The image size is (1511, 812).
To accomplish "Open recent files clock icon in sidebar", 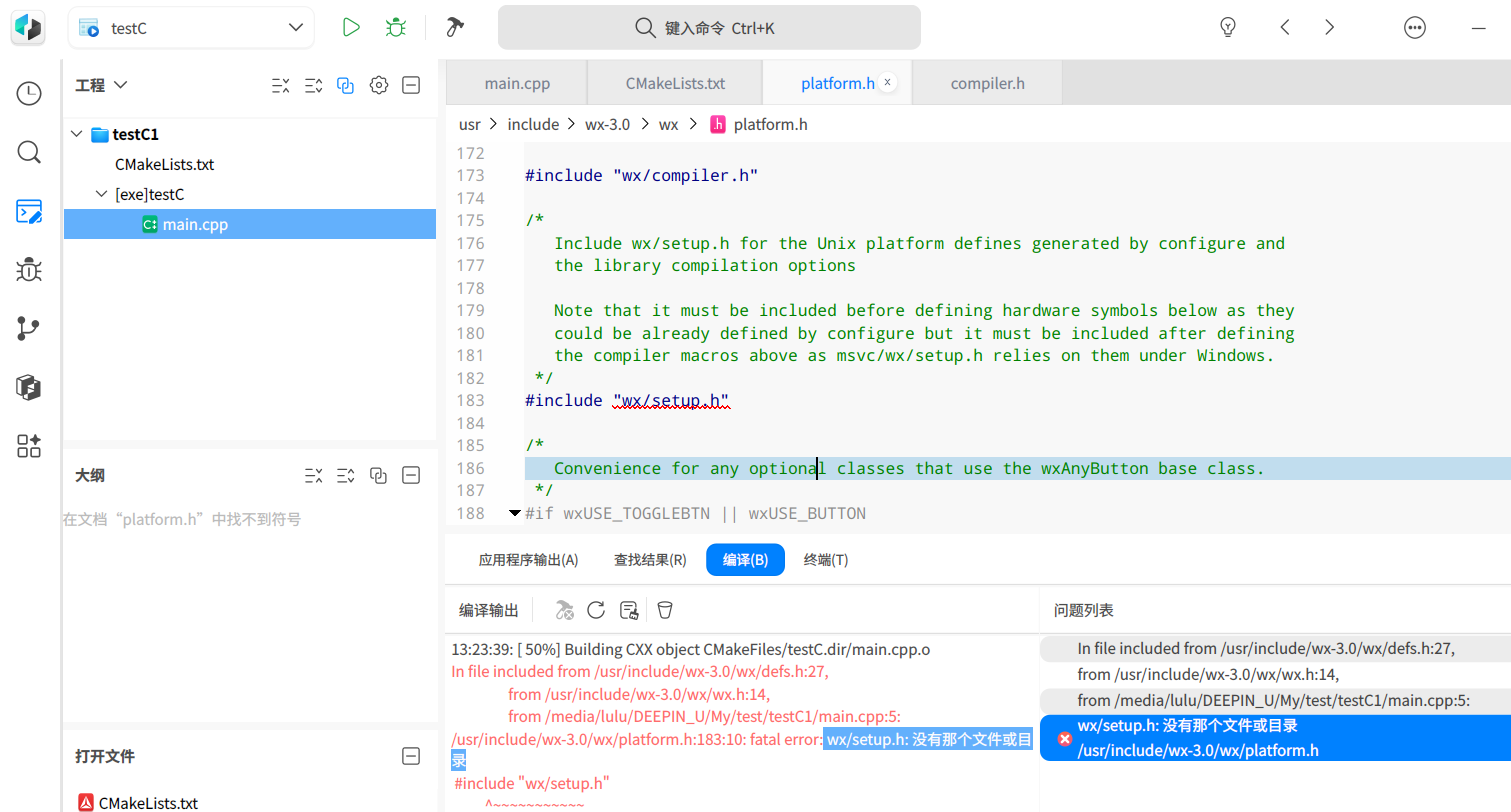I will click(29, 94).
